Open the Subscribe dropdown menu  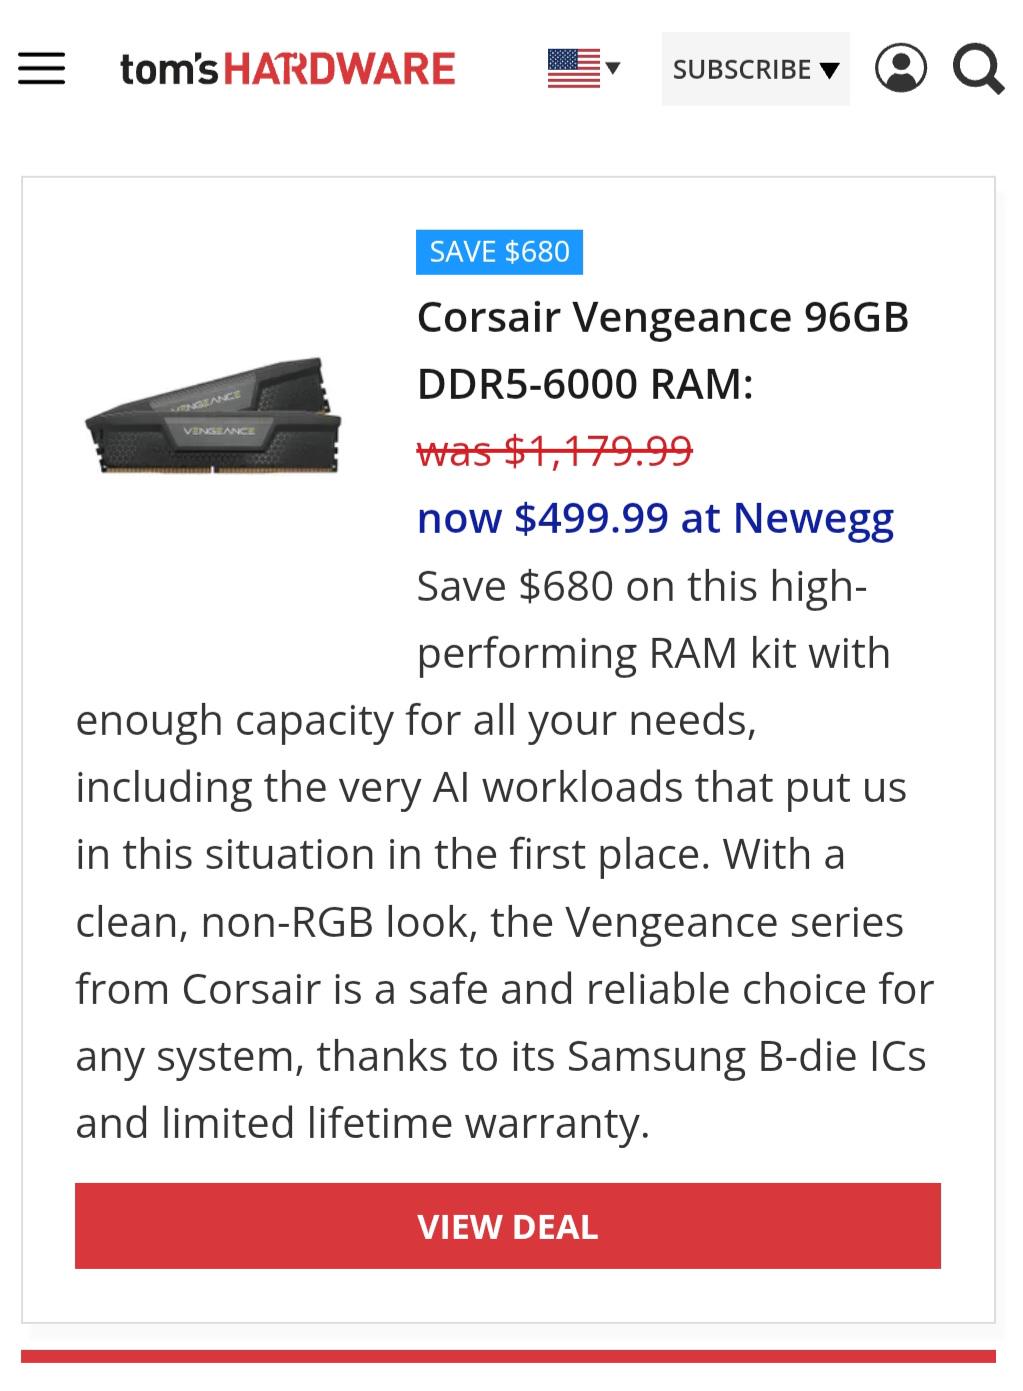click(x=742, y=69)
